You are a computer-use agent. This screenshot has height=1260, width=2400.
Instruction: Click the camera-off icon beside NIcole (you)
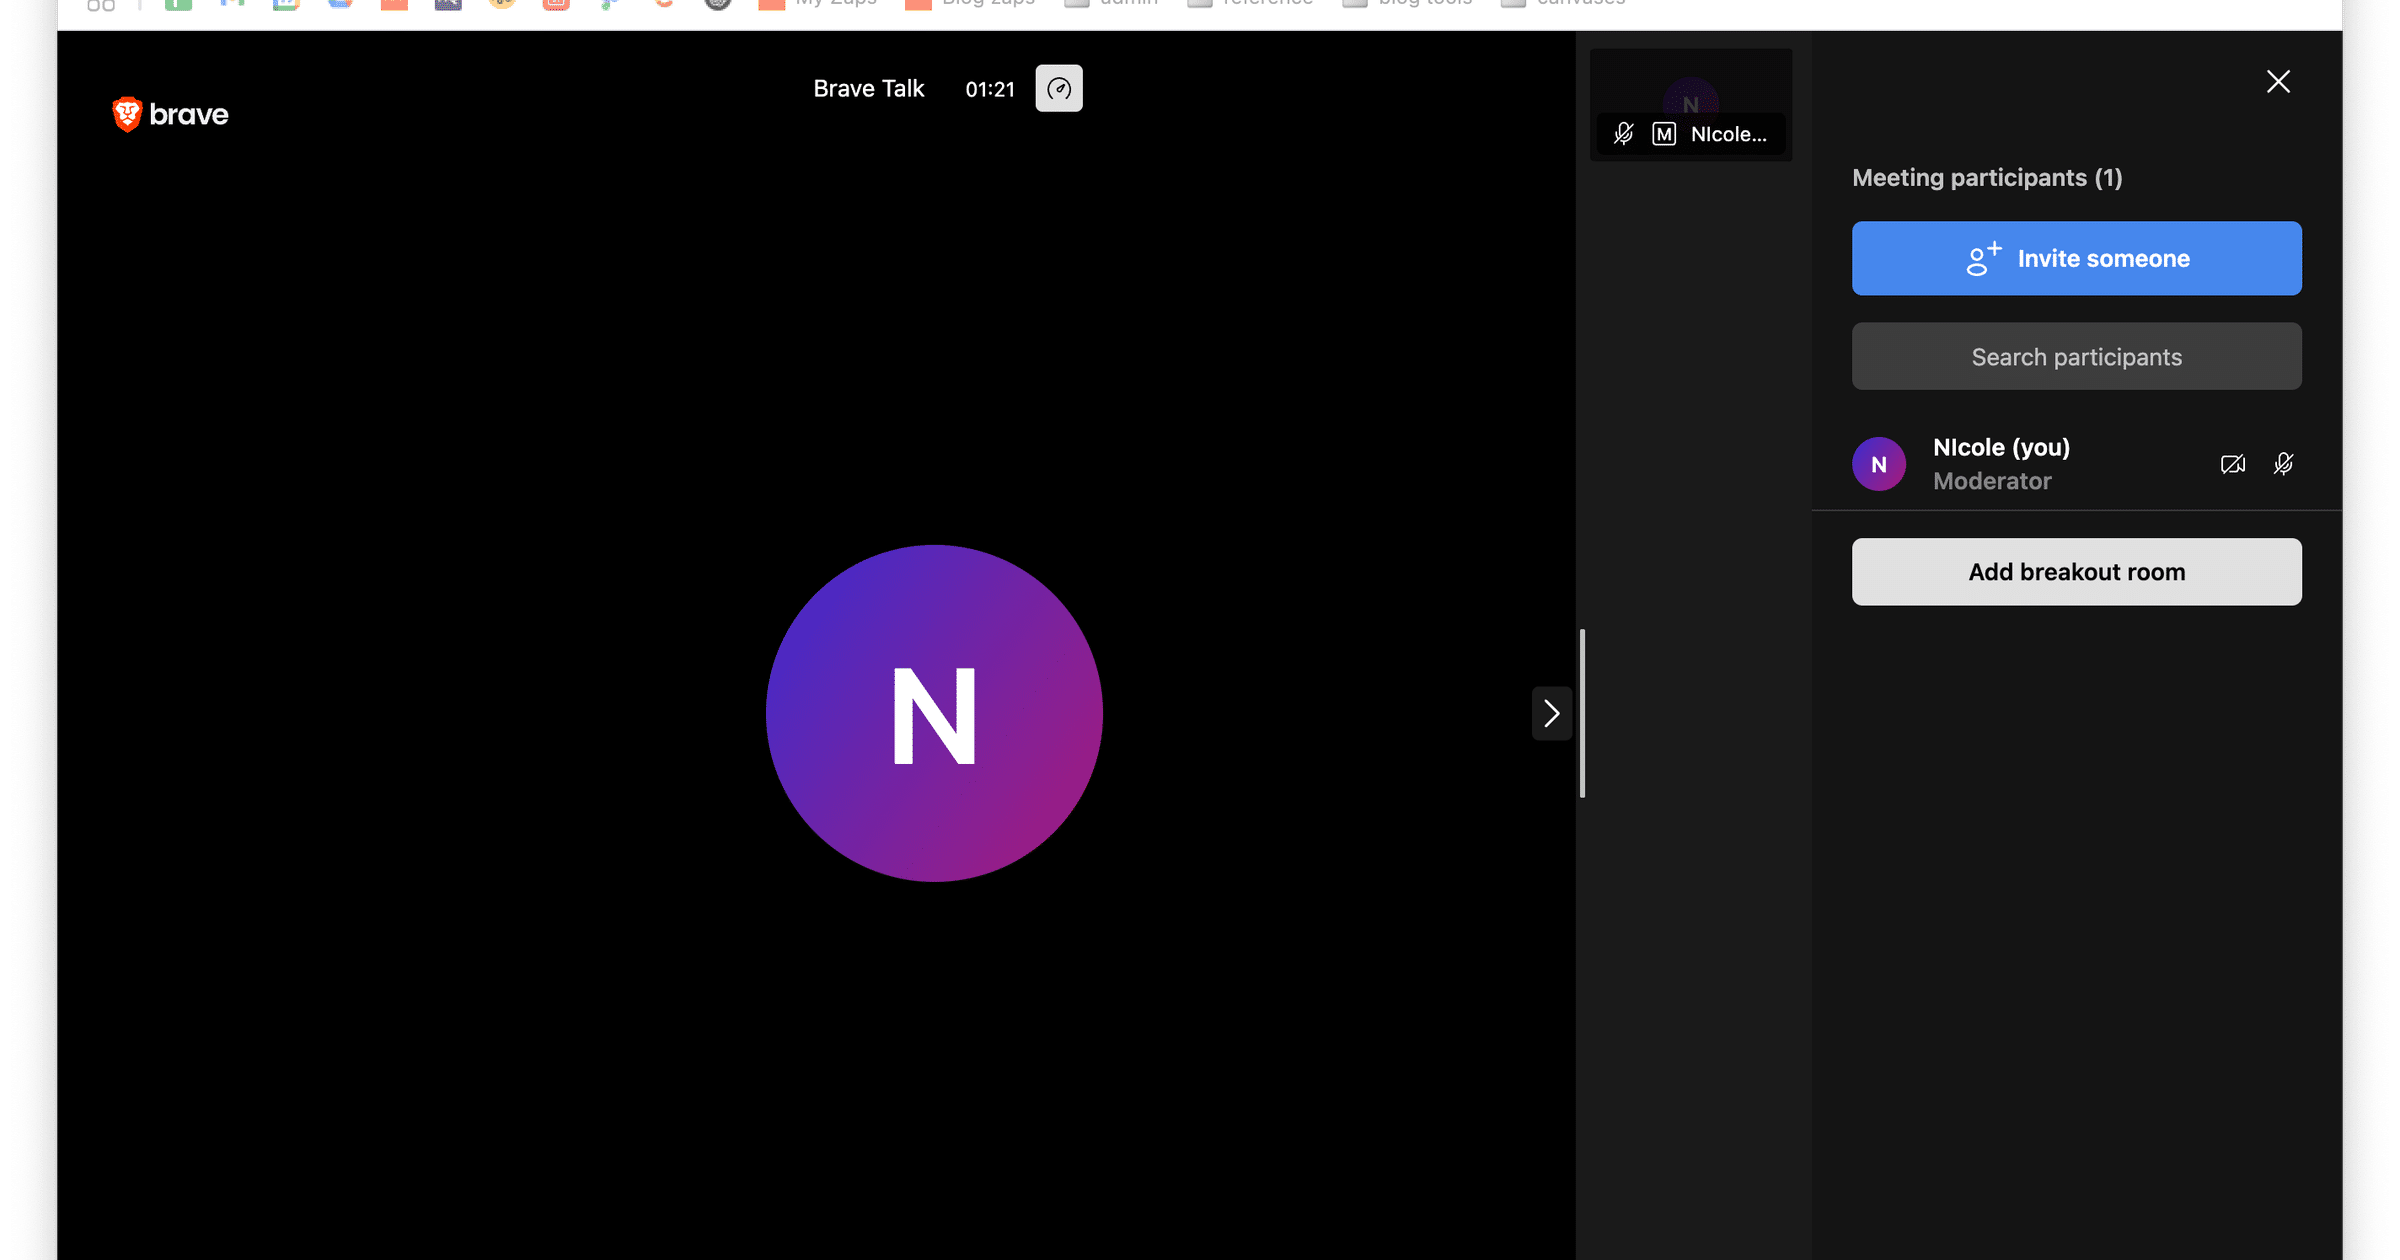(x=2233, y=464)
